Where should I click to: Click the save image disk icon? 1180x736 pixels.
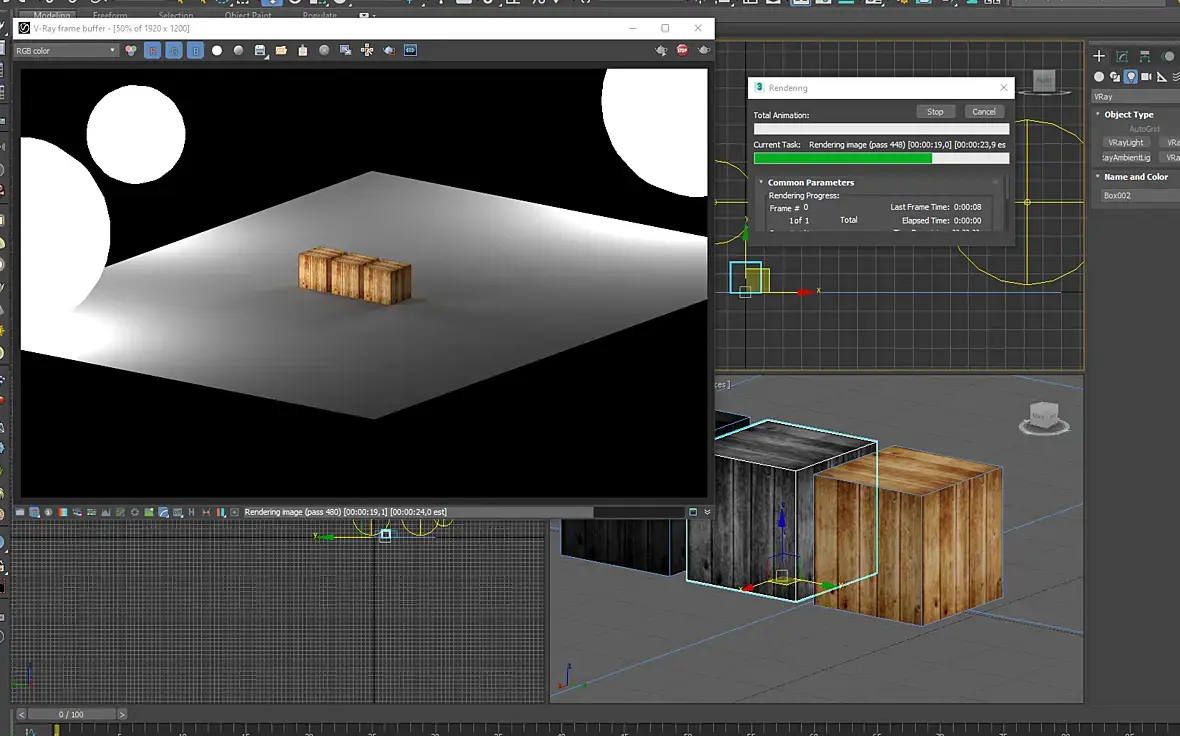260,50
